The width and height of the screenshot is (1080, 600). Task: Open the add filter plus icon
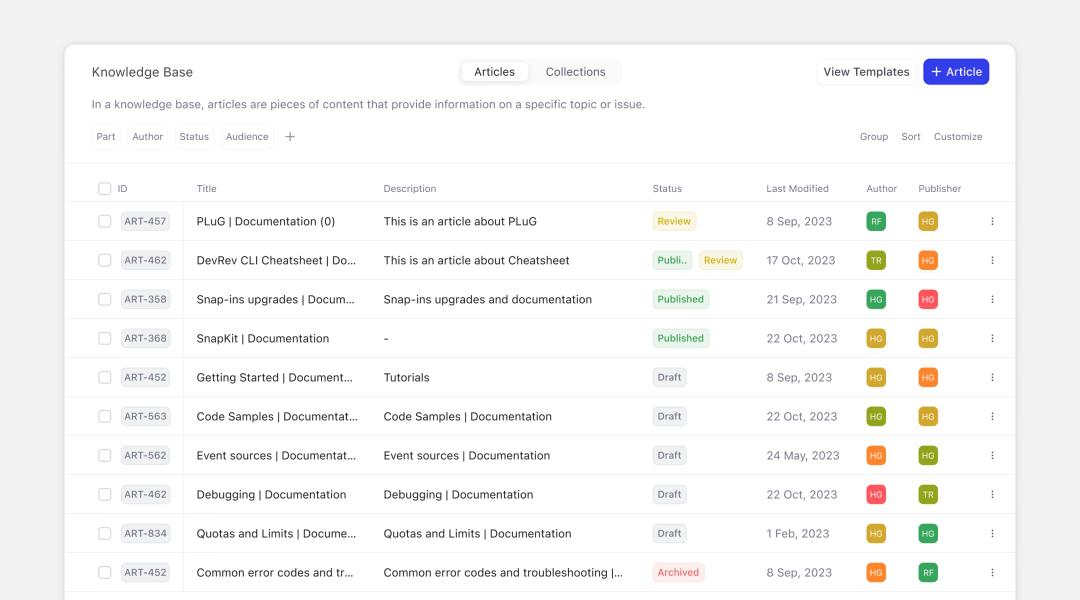tap(290, 137)
